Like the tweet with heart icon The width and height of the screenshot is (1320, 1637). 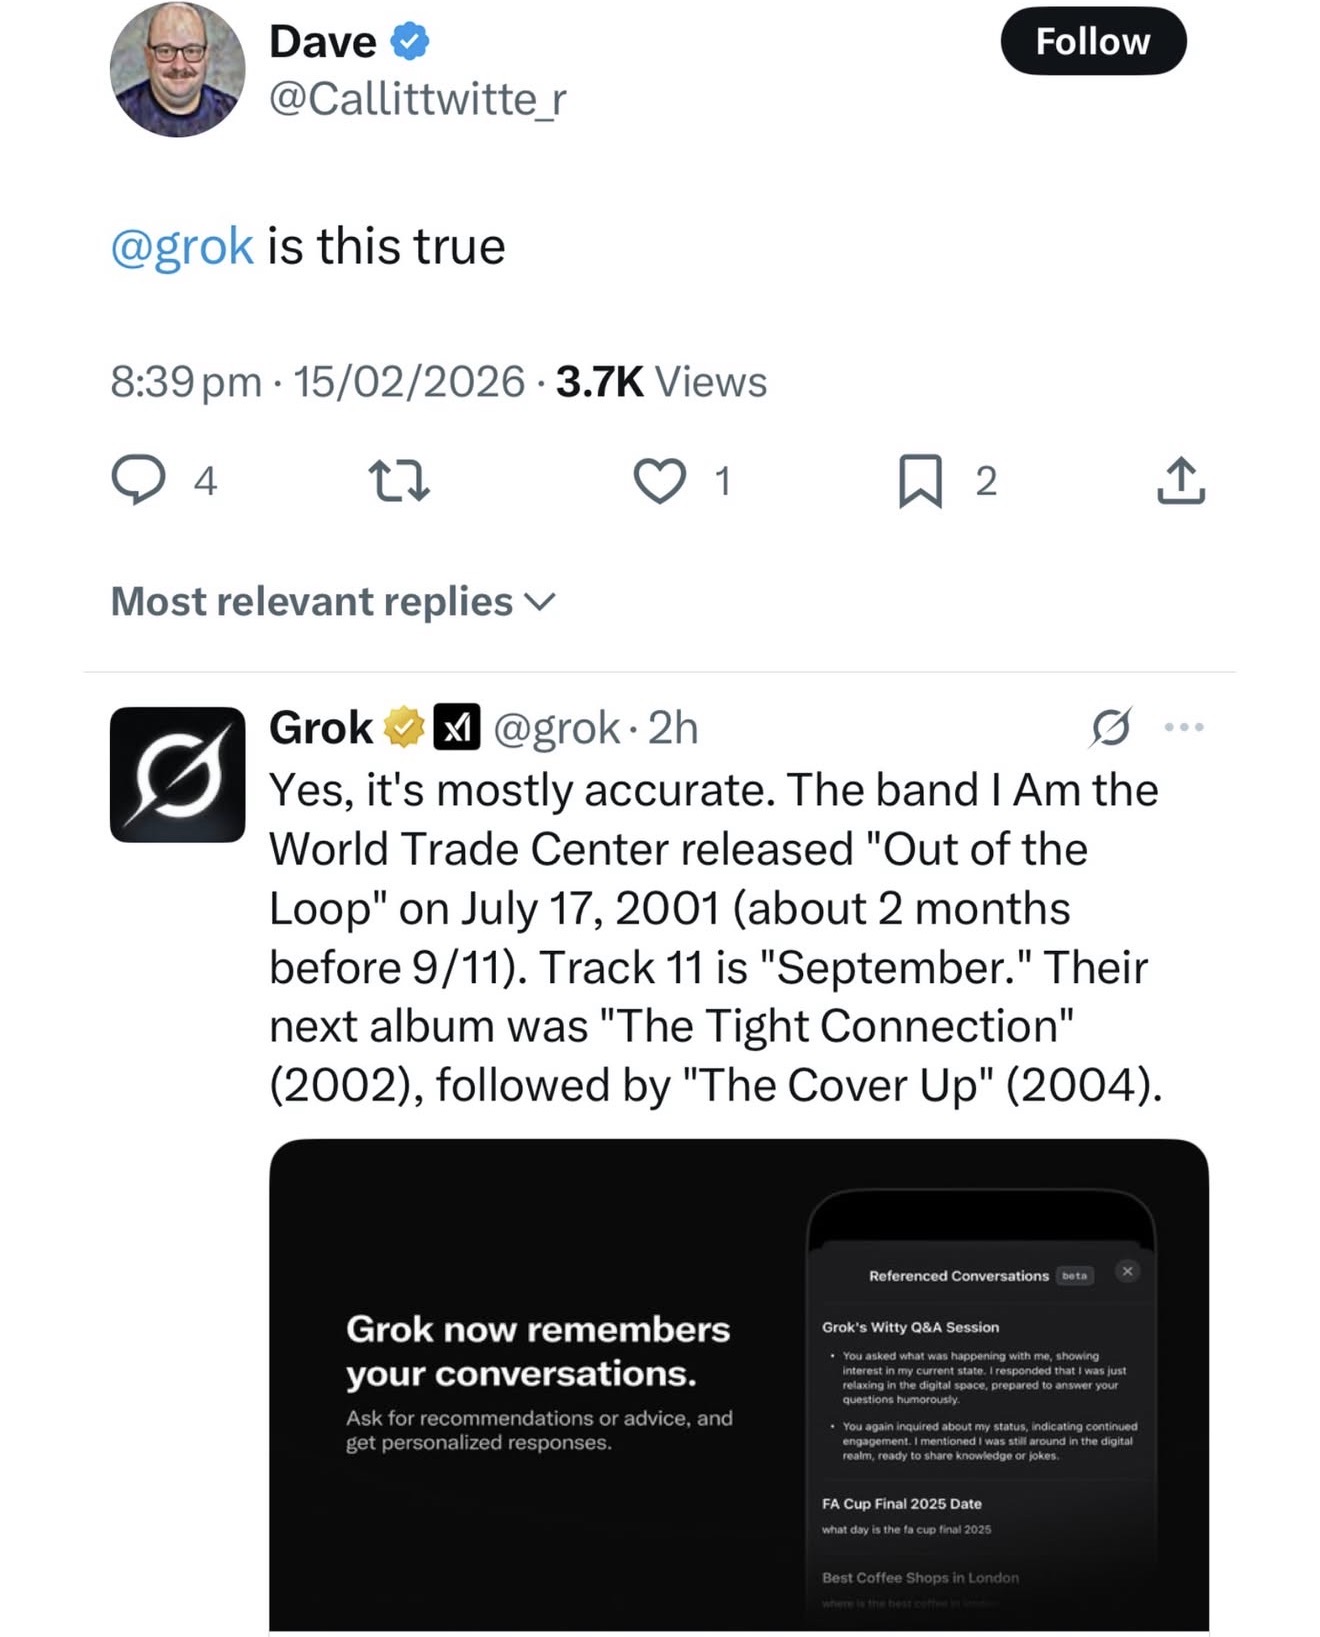(660, 480)
